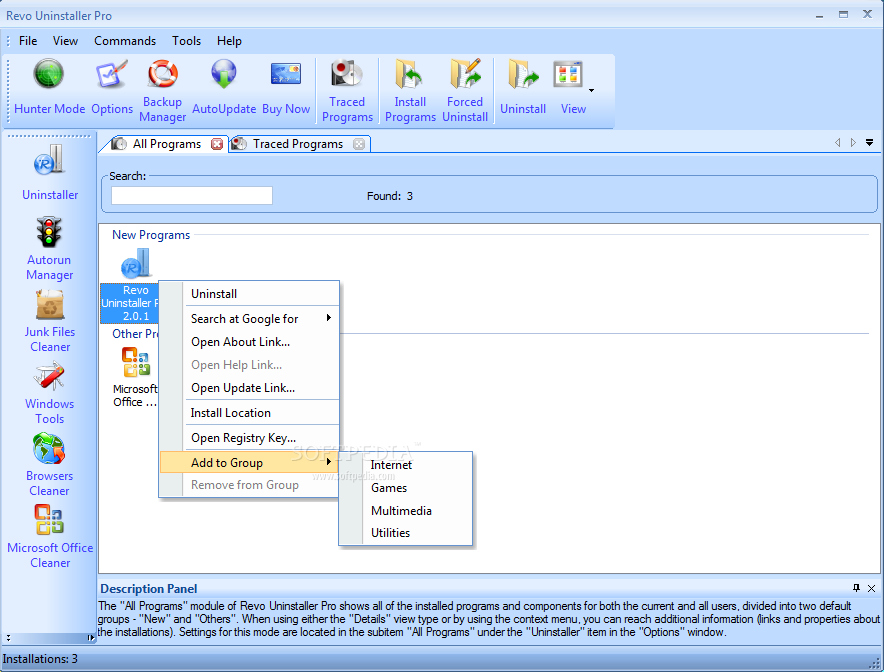The height and width of the screenshot is (672, 884).
Task: Open the File menu
Action: [x=28, y=41]
